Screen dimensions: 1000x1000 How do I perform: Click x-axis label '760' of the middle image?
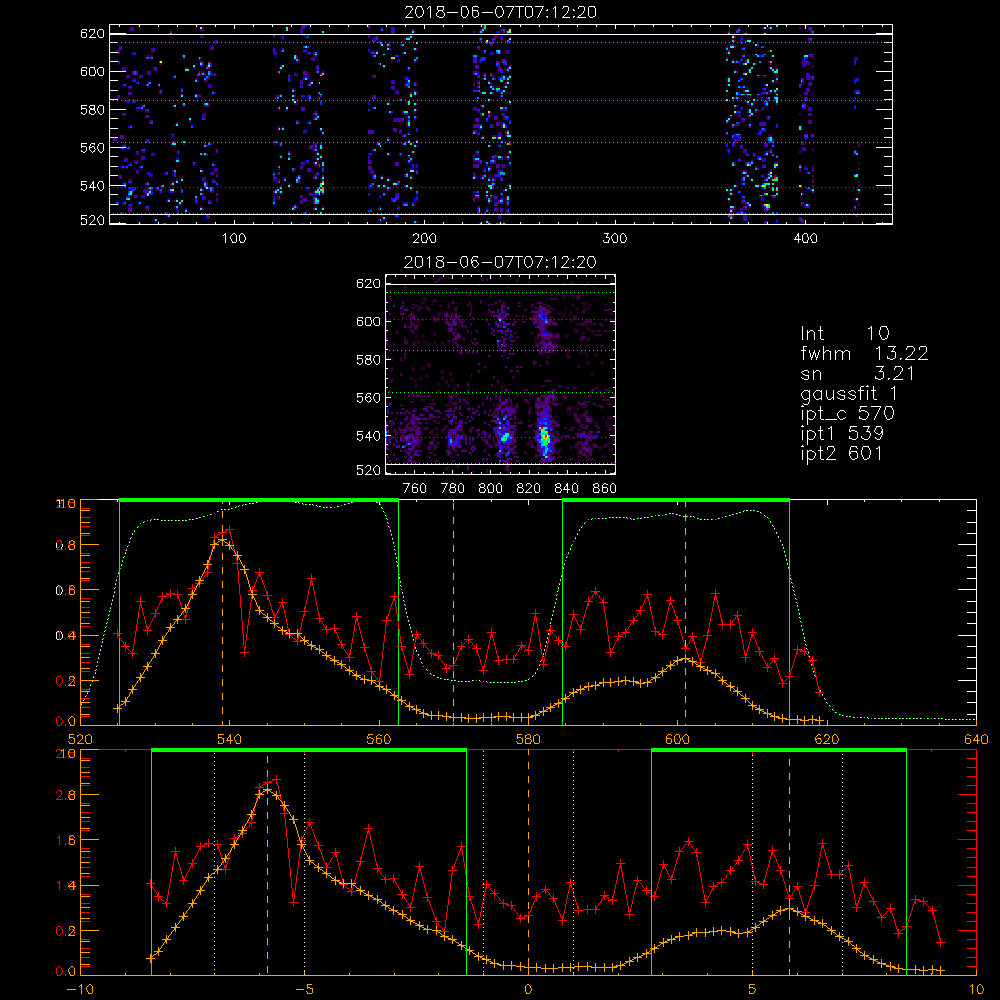pos(415,489)
